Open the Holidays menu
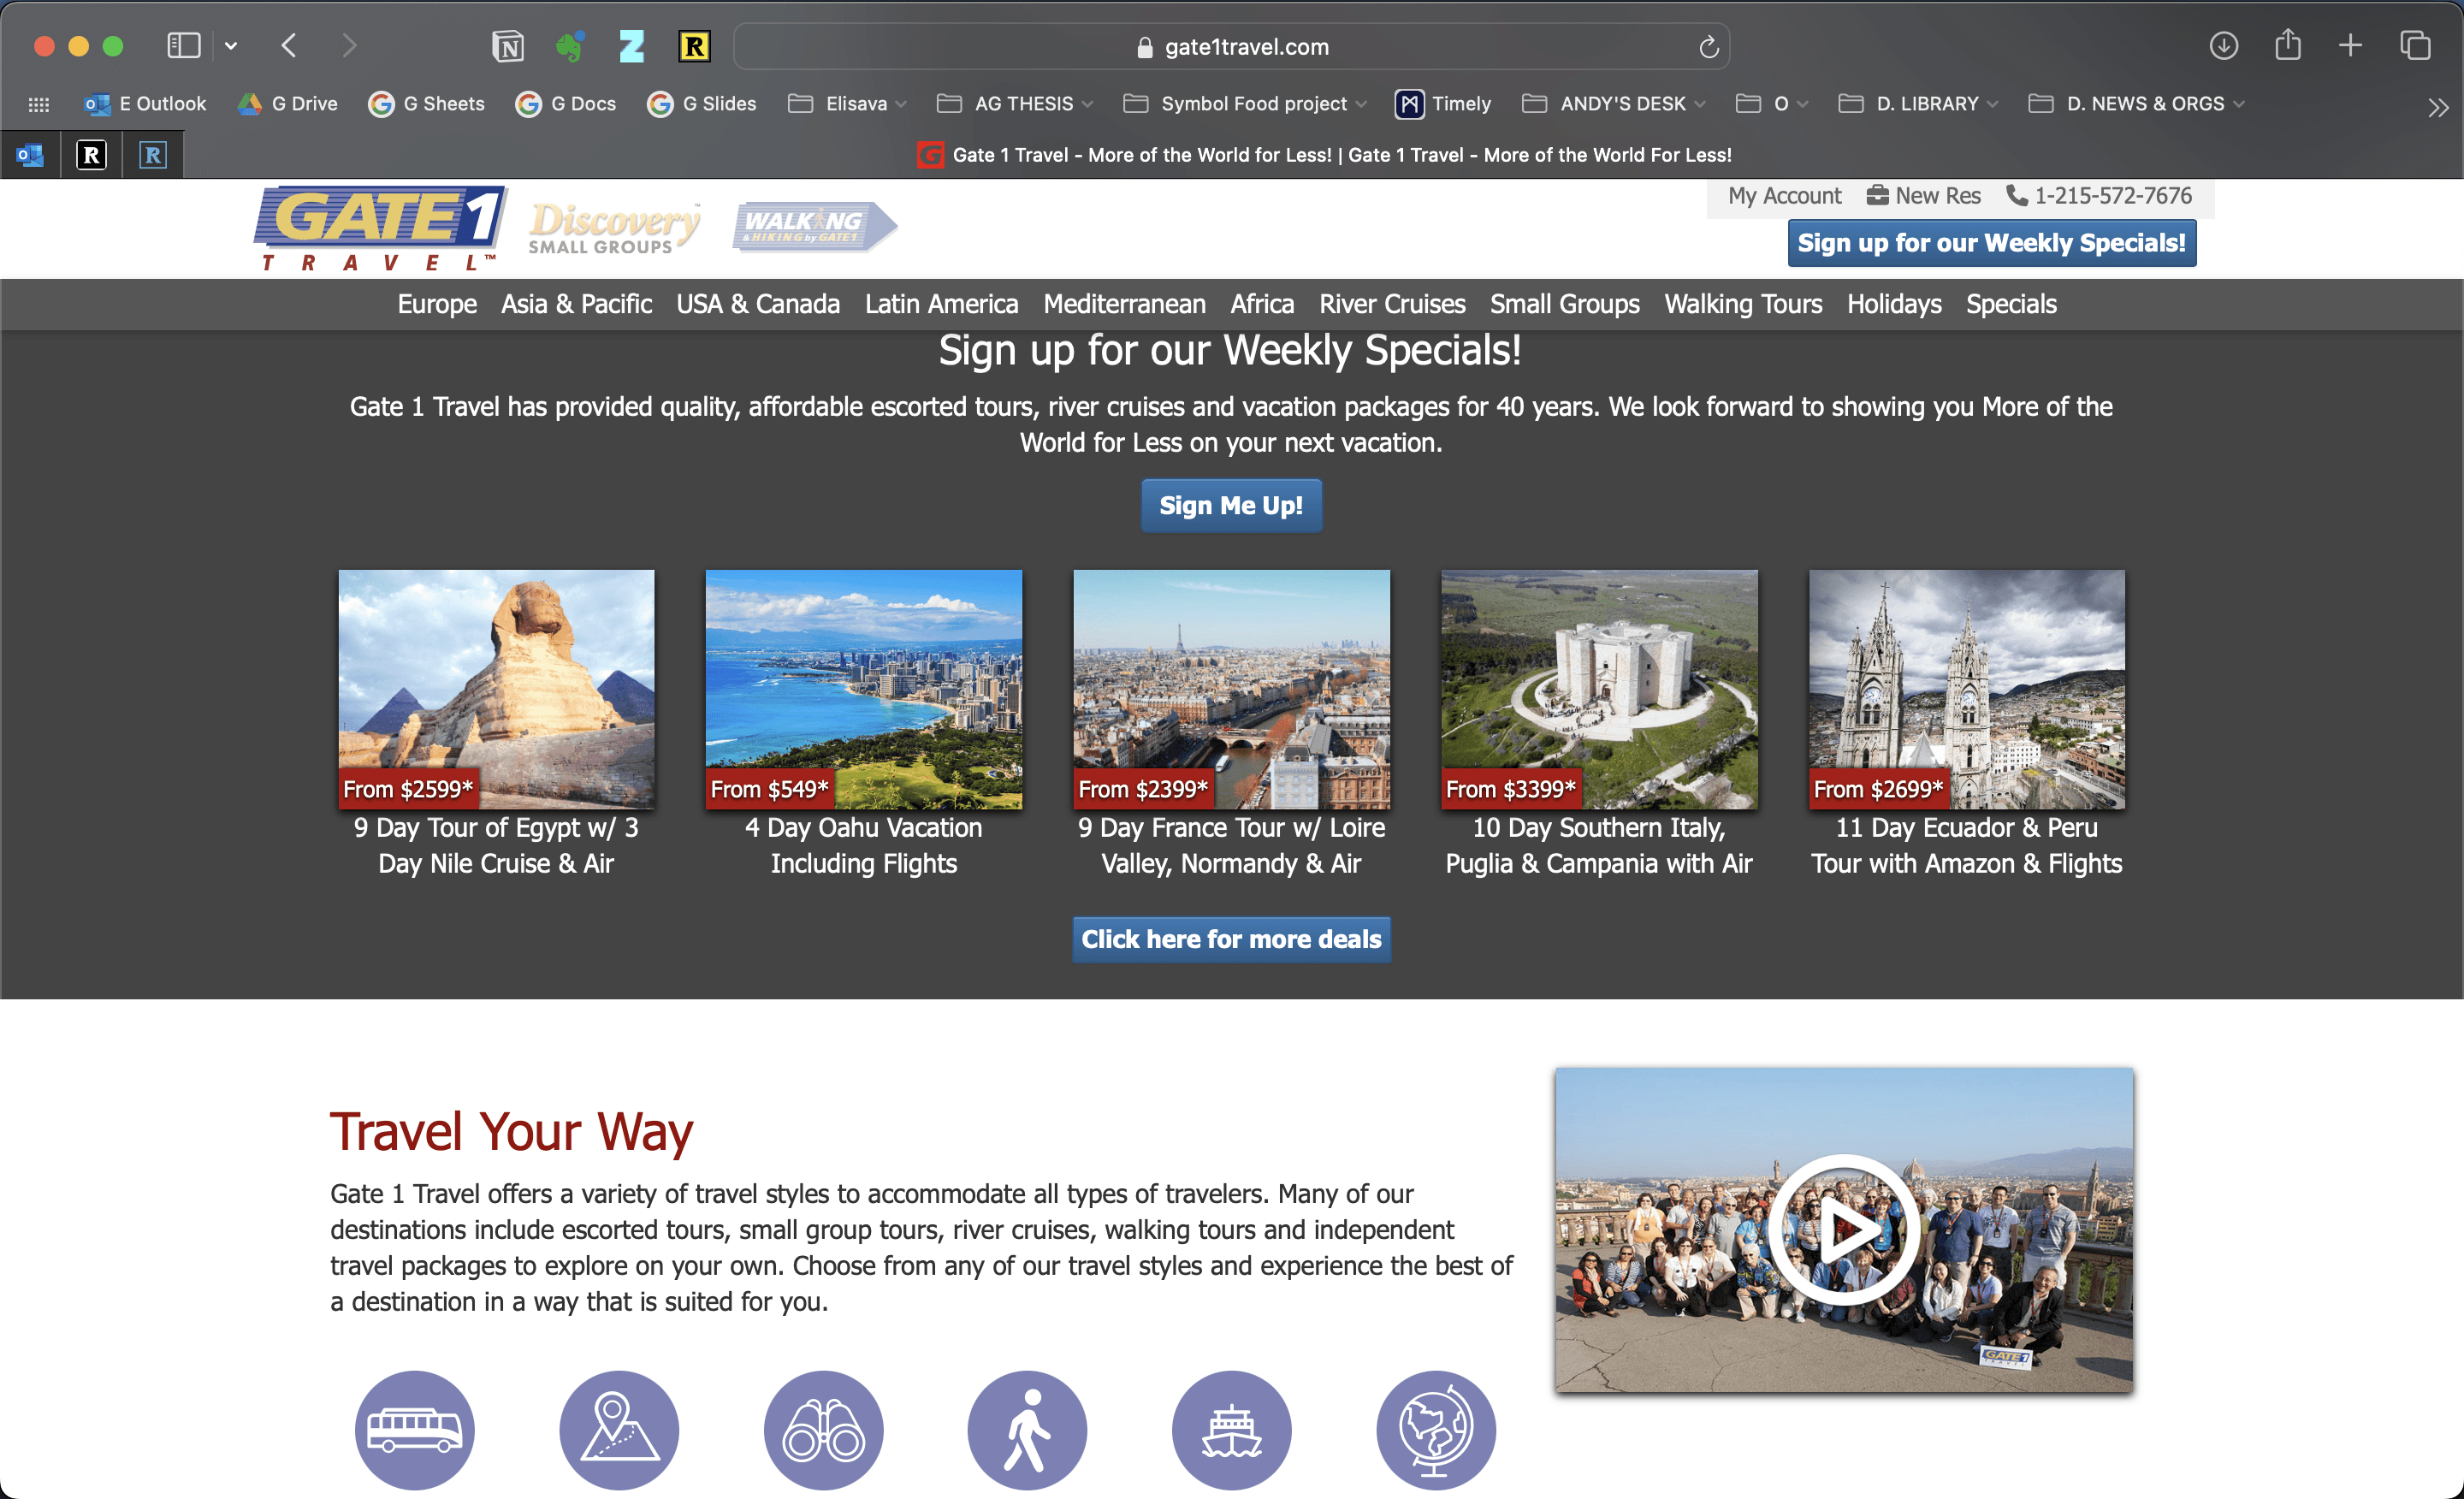The width and height of the screenshot is (2464, 1499). coord(1894,304)
